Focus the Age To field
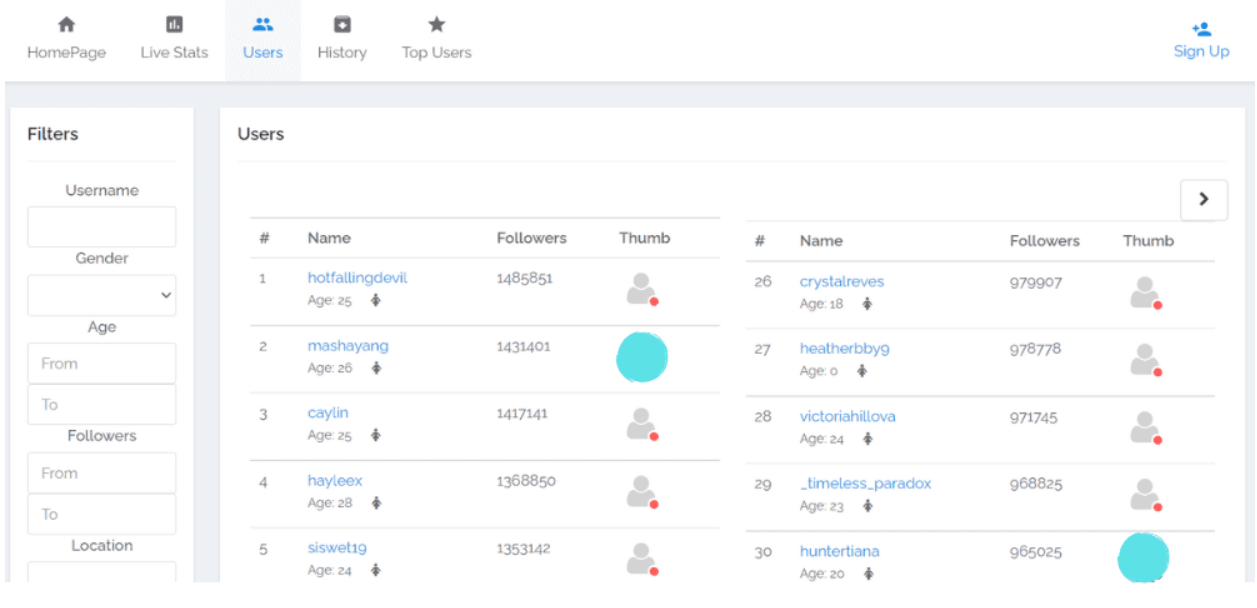The height and width of the screenshot is (608, 1257). tap(102, 405)
